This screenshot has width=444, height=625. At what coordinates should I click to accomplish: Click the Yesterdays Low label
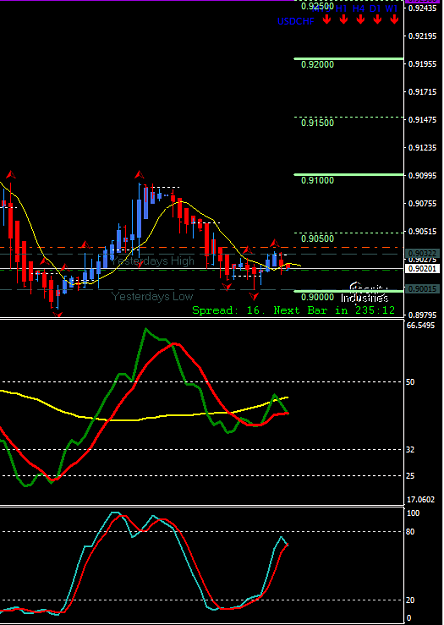(152, 296)
